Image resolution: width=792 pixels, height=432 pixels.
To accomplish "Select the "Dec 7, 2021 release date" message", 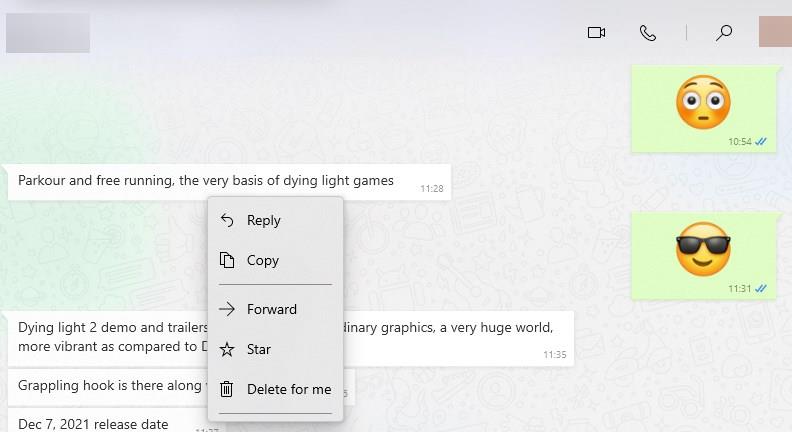I will (93, 424).
